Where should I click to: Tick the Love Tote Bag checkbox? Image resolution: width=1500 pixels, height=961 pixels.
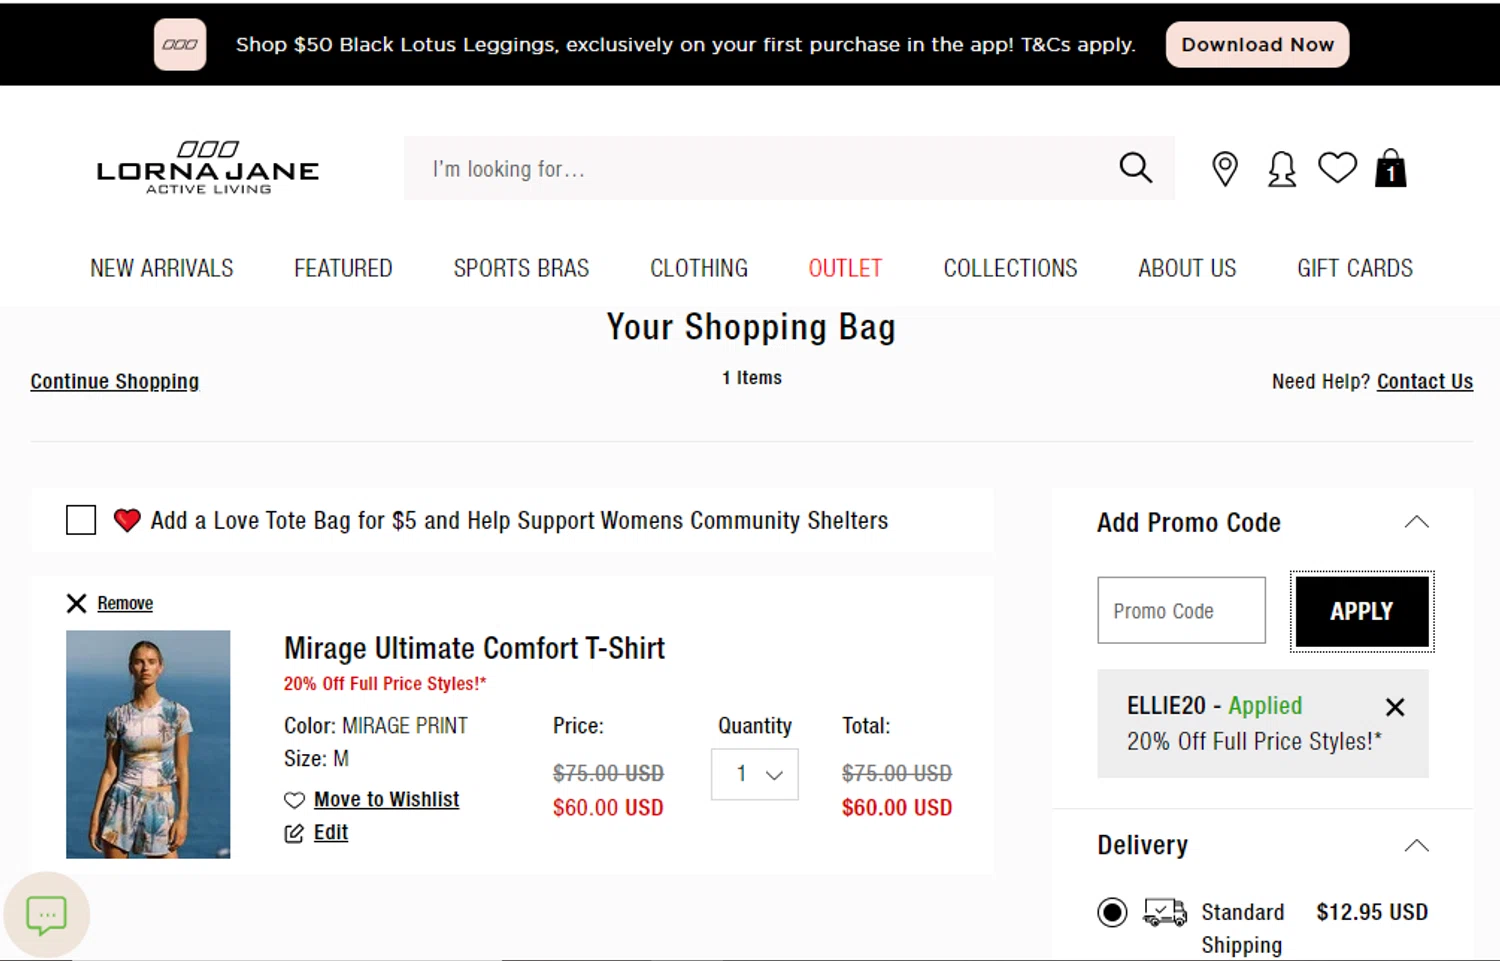click(81, 520)
